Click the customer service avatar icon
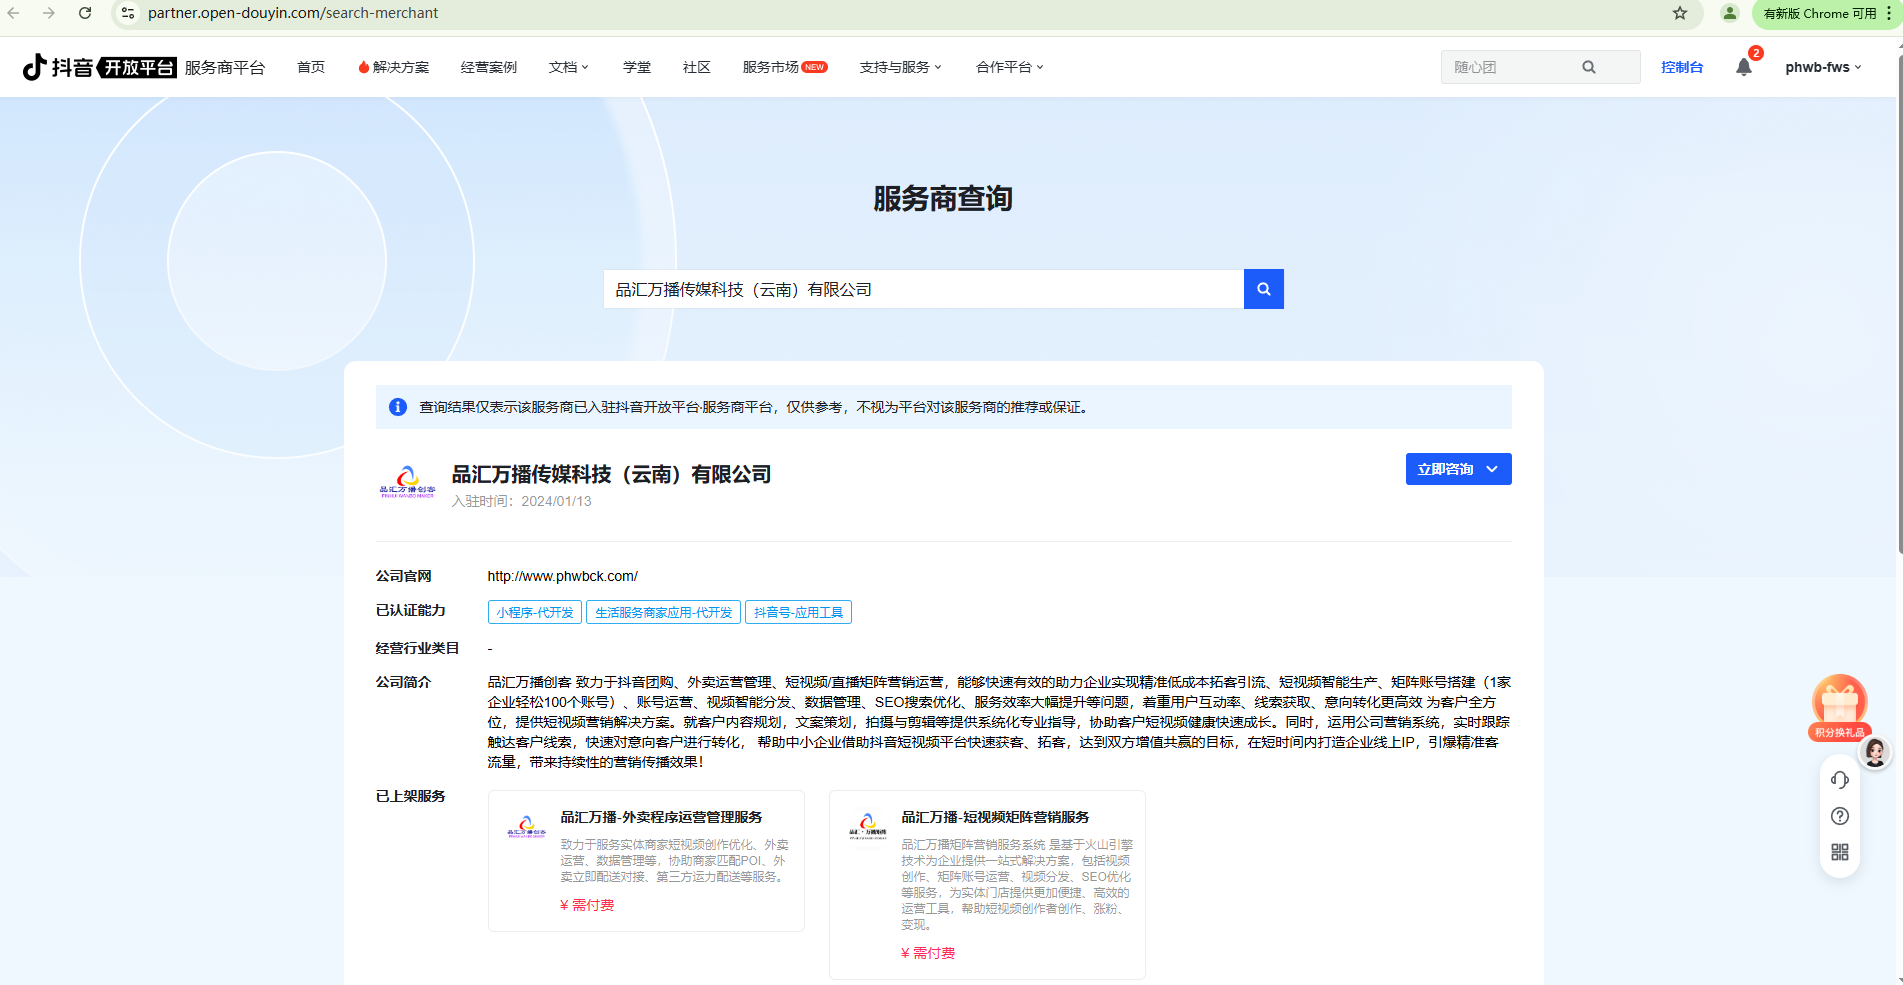This screenshot has height=985, width=1903. pos(1875,752)
